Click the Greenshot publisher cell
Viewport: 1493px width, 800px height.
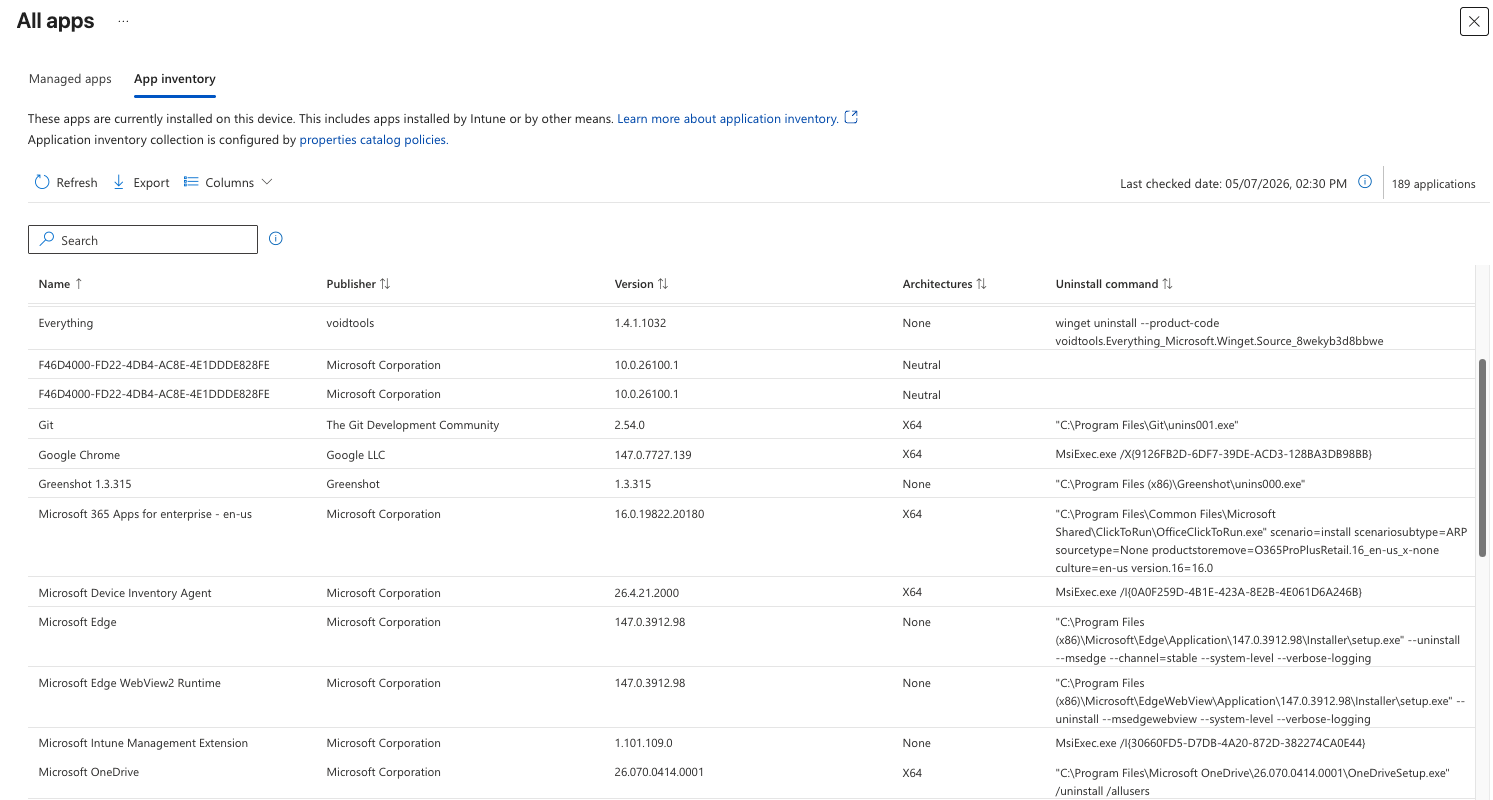point(353,484)
